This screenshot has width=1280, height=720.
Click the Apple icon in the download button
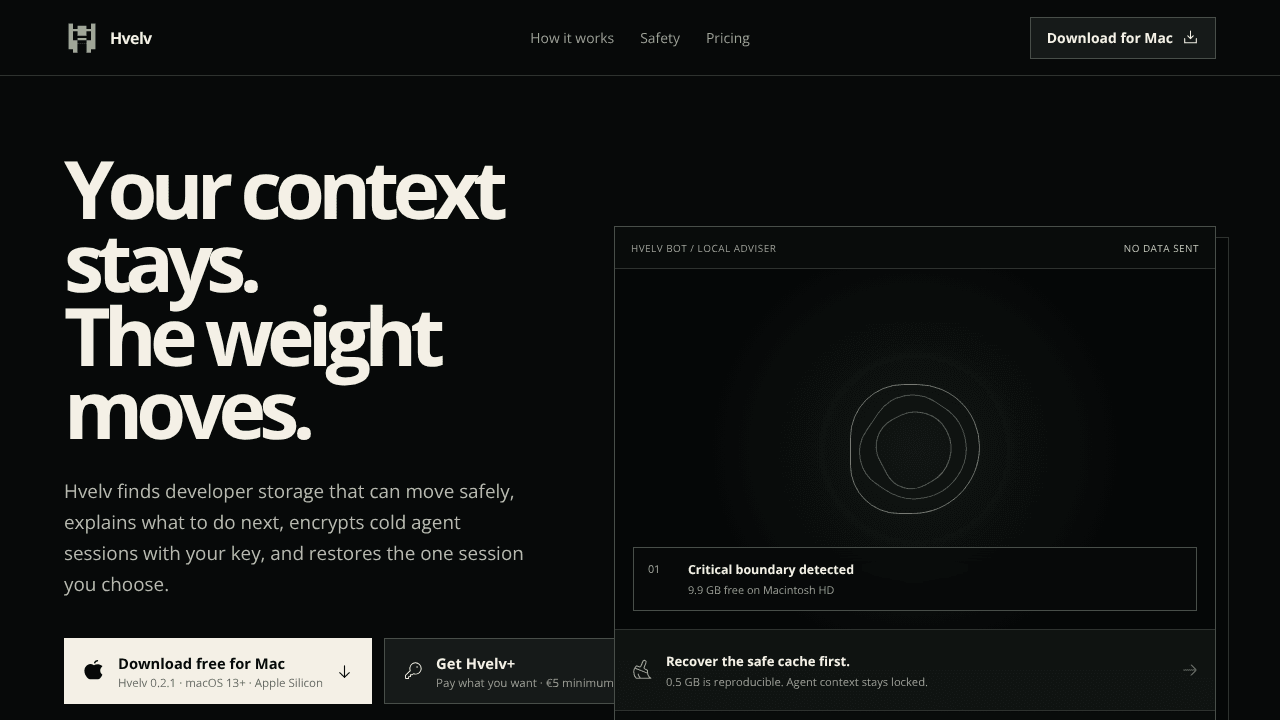tap(93, 670)
